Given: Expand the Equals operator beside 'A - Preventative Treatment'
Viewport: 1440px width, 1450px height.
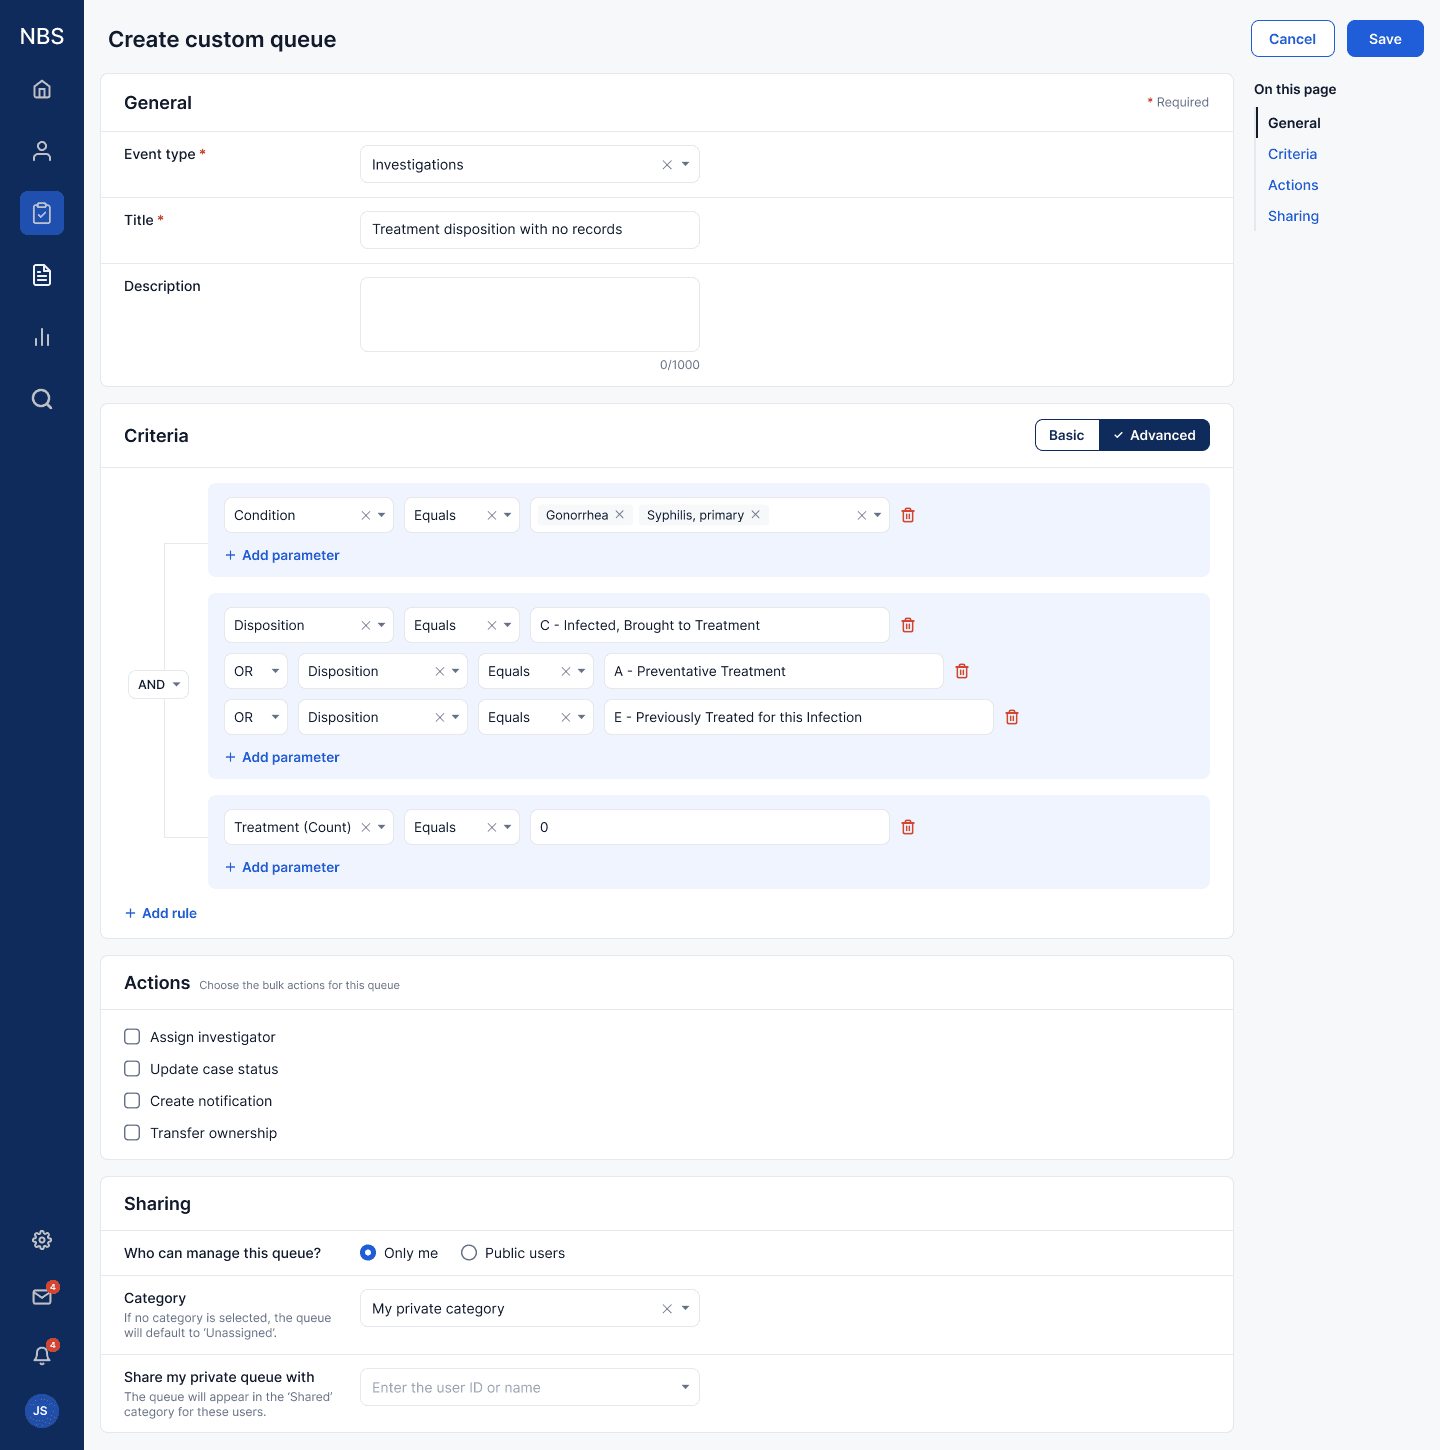Looking at the screenshot, I should point(582,671).
